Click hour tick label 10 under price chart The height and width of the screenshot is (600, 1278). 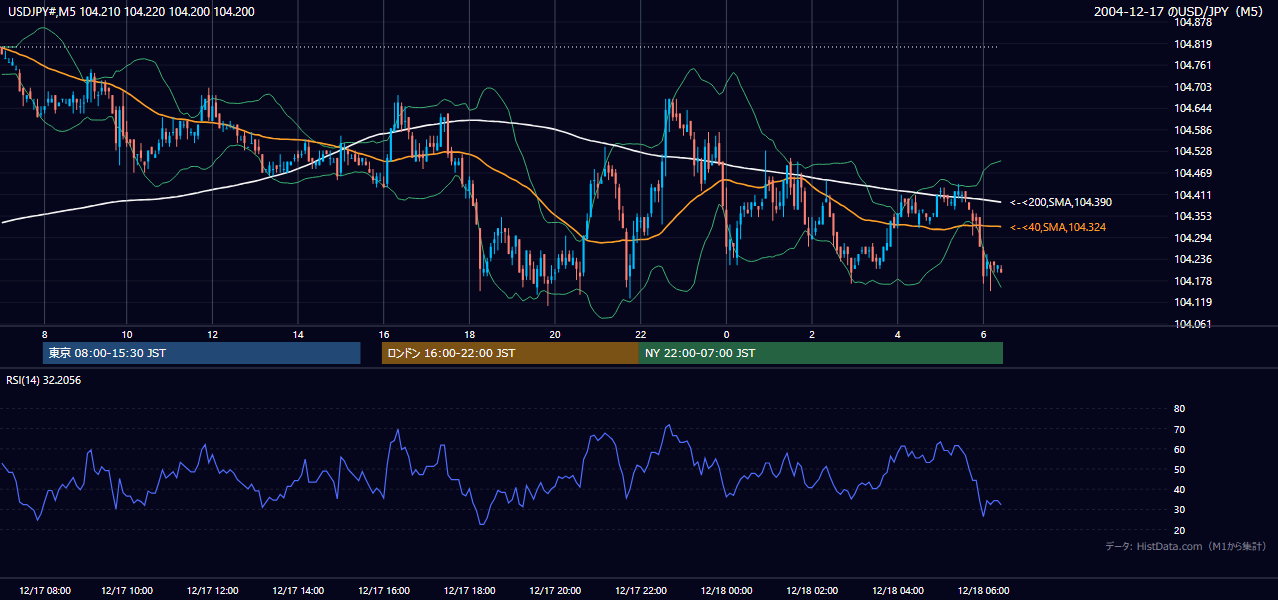[x=126, y=334]
